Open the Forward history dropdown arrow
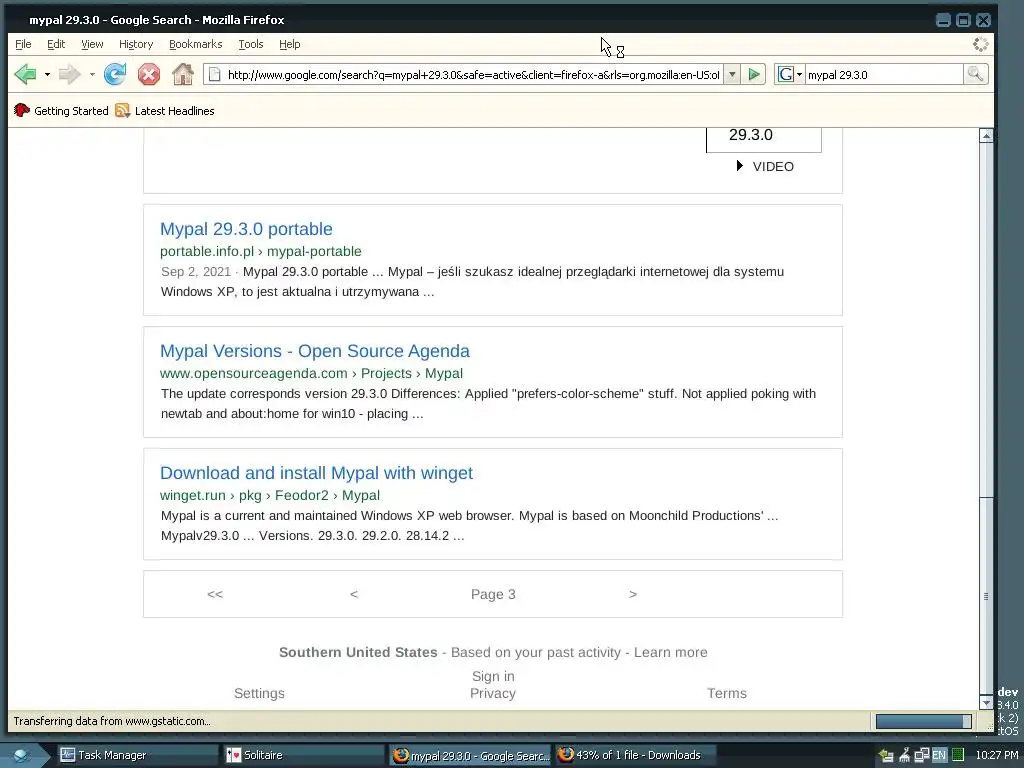This screenshot has height=768, width=1024. click(92, 75)
